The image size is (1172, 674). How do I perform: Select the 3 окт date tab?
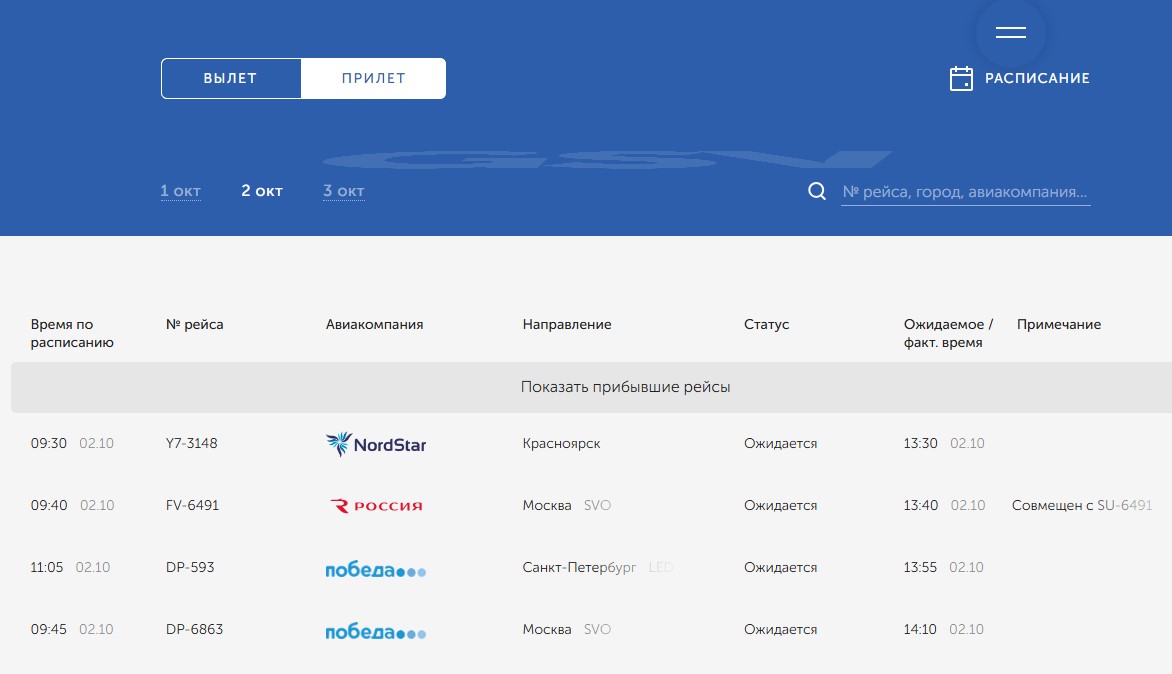[344, 191]
